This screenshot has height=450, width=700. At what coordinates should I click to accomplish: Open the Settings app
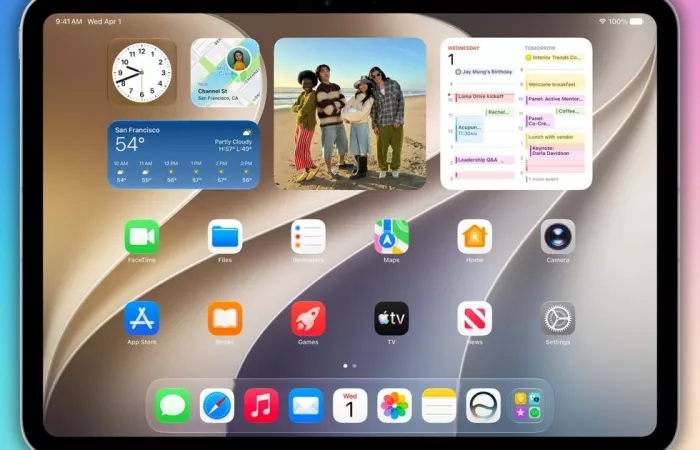pos(558,319)
